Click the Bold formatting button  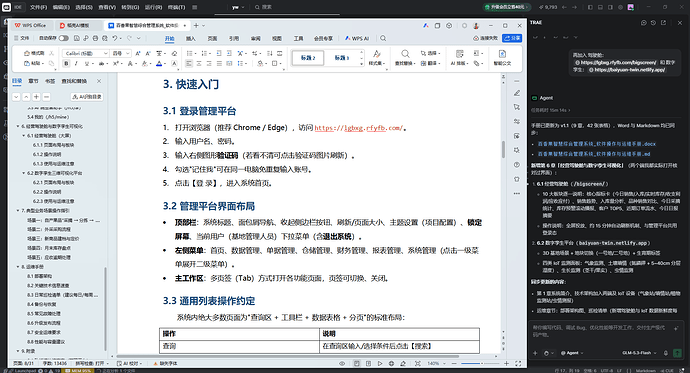(x=66, y=64)
